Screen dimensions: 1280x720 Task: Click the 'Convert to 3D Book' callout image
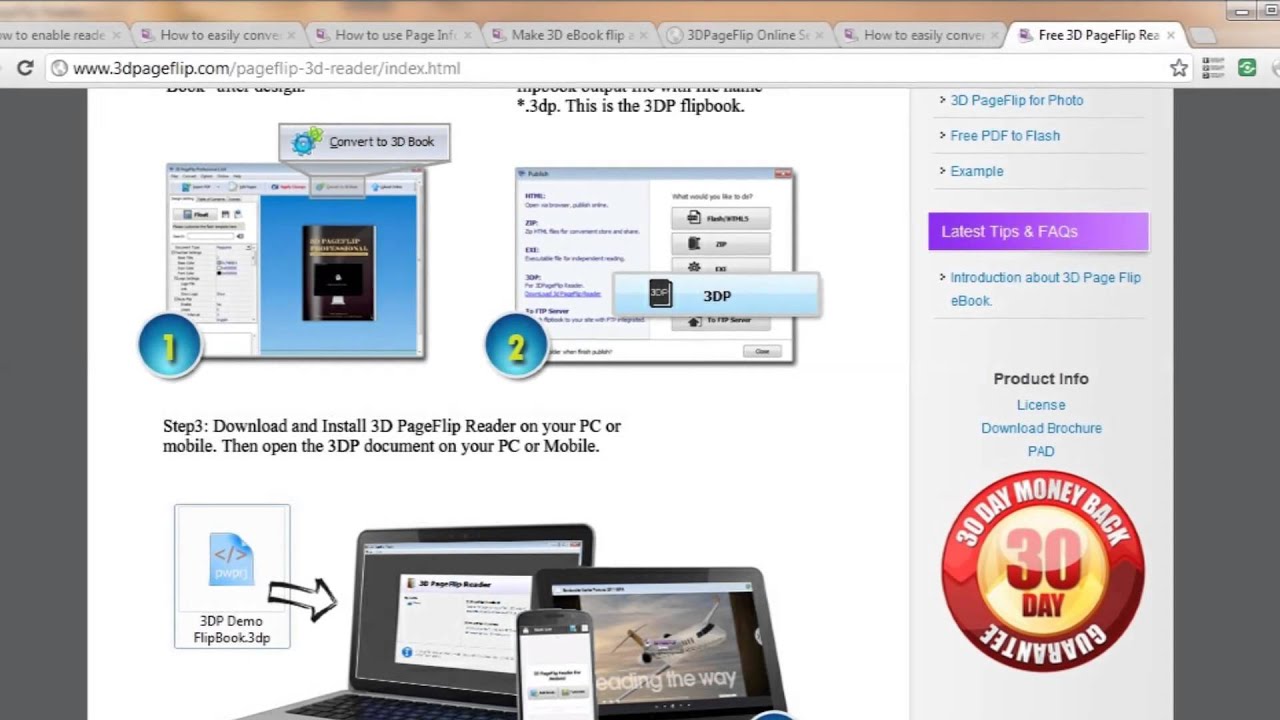tap(365, 142)
